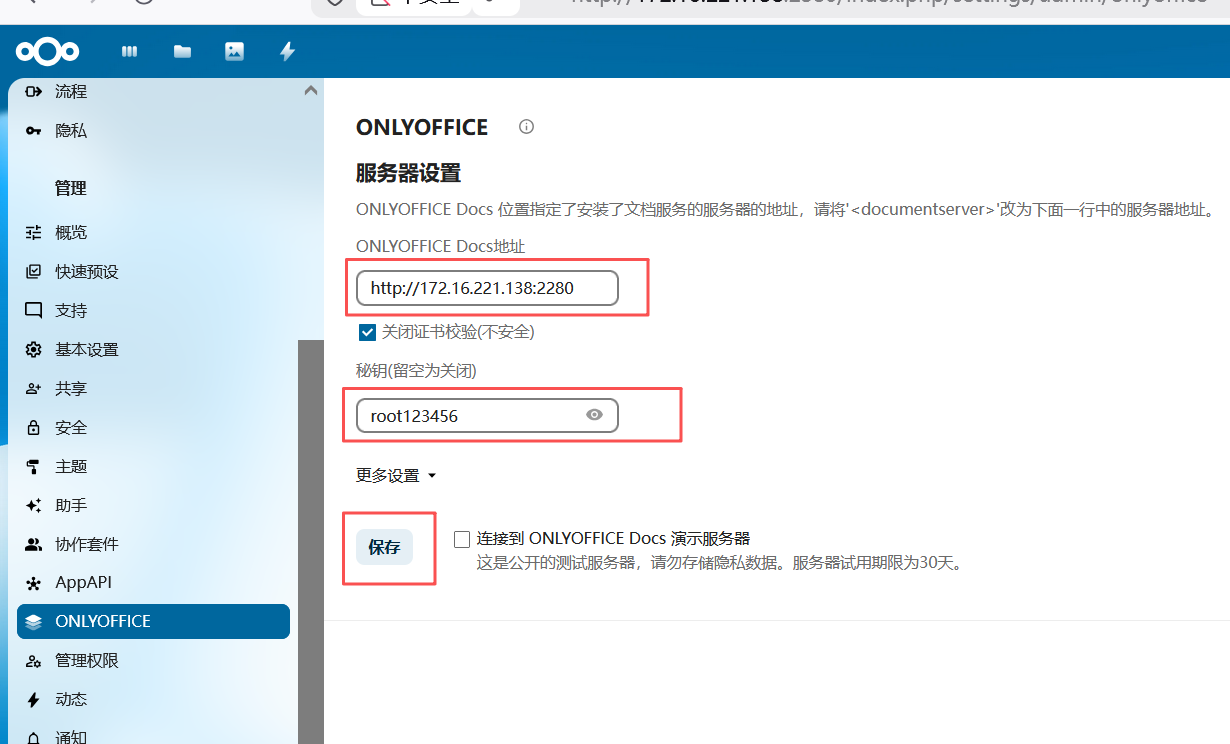Open the 概览 overview link

(70, 233)
